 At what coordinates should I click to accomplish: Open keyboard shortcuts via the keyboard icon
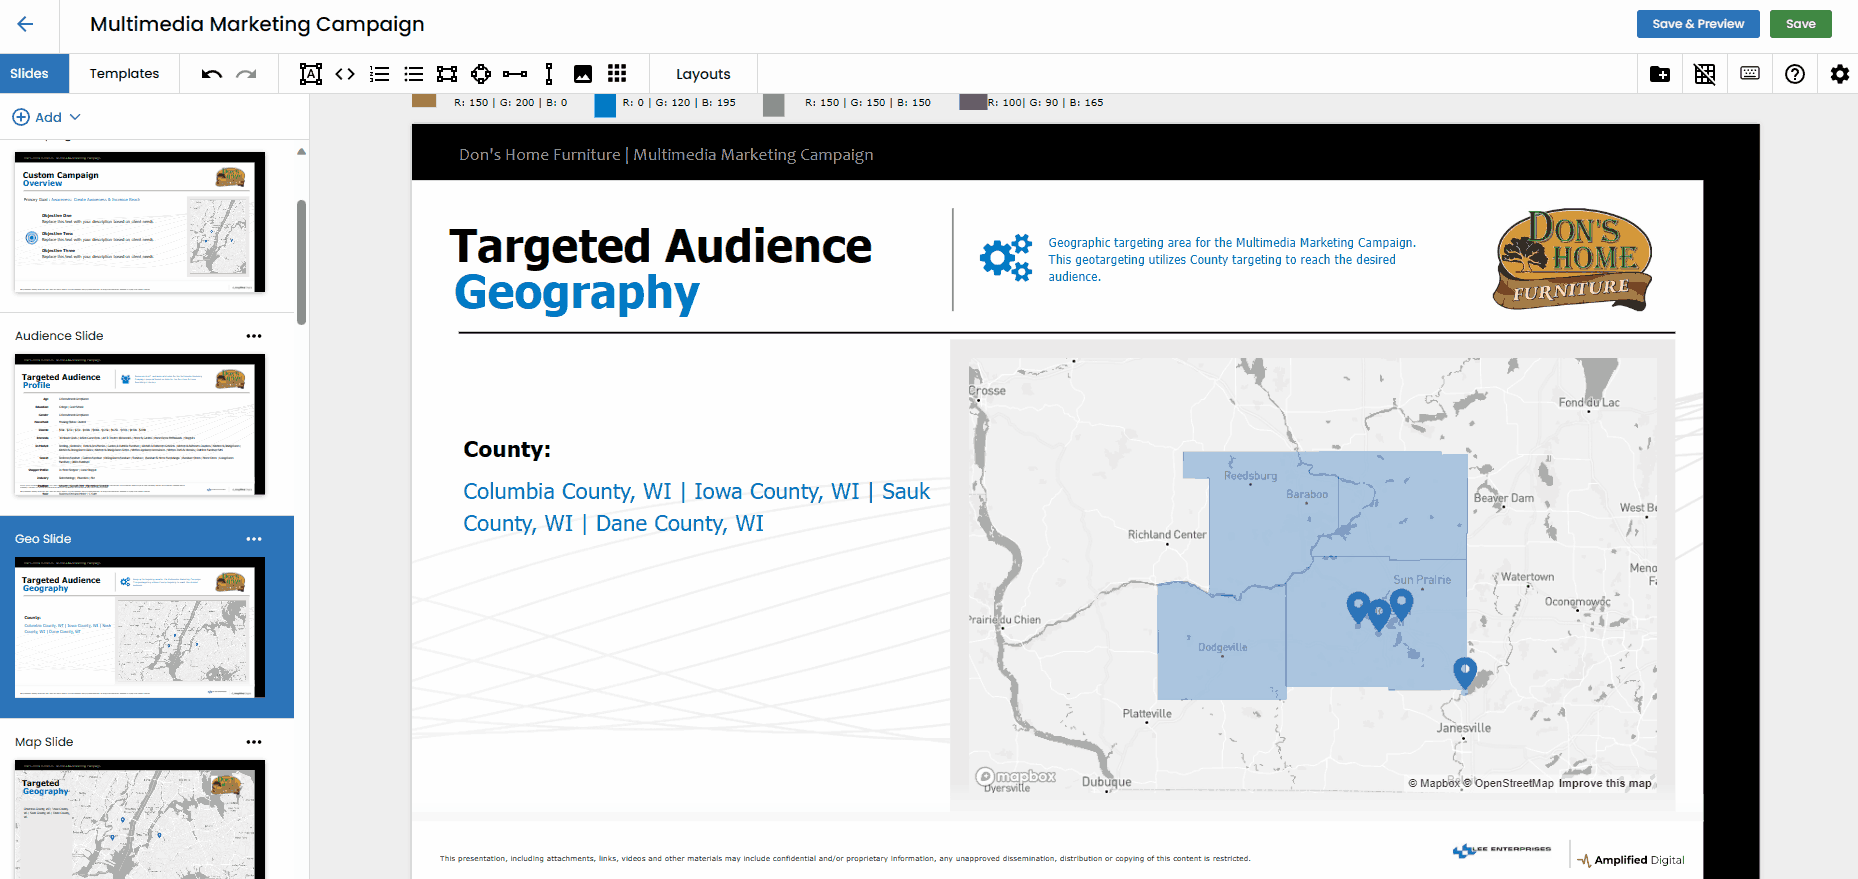coord(1750,74)
